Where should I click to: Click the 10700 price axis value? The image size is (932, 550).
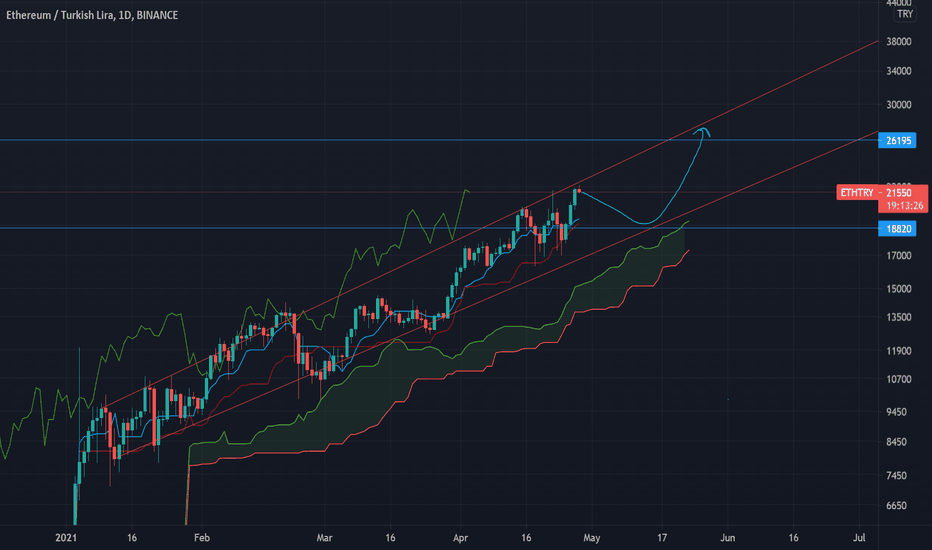[899, 379]
